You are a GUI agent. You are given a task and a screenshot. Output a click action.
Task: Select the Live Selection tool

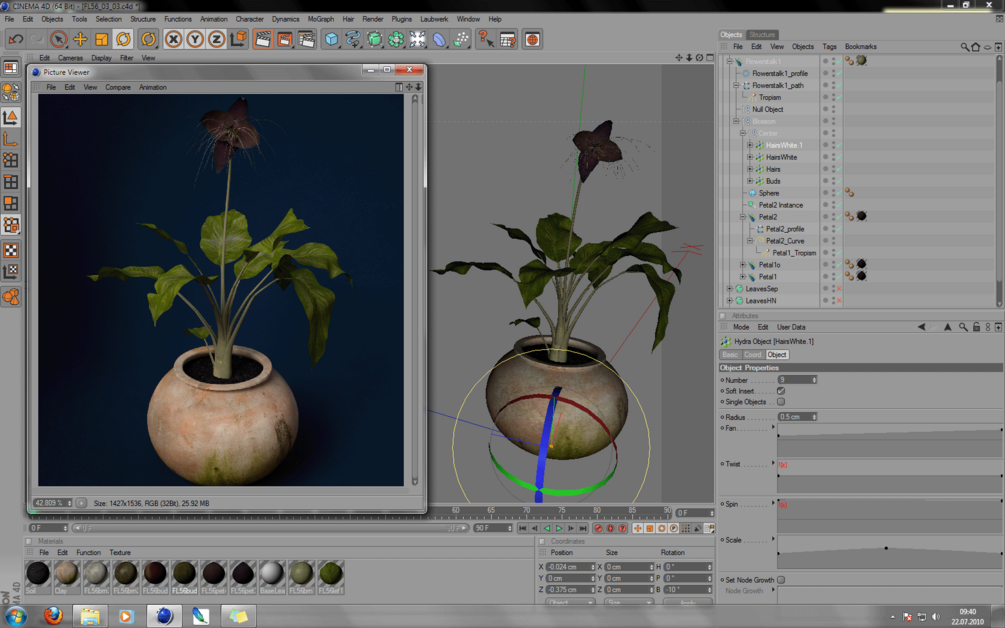pyautogui.click(x=58, y=40)
